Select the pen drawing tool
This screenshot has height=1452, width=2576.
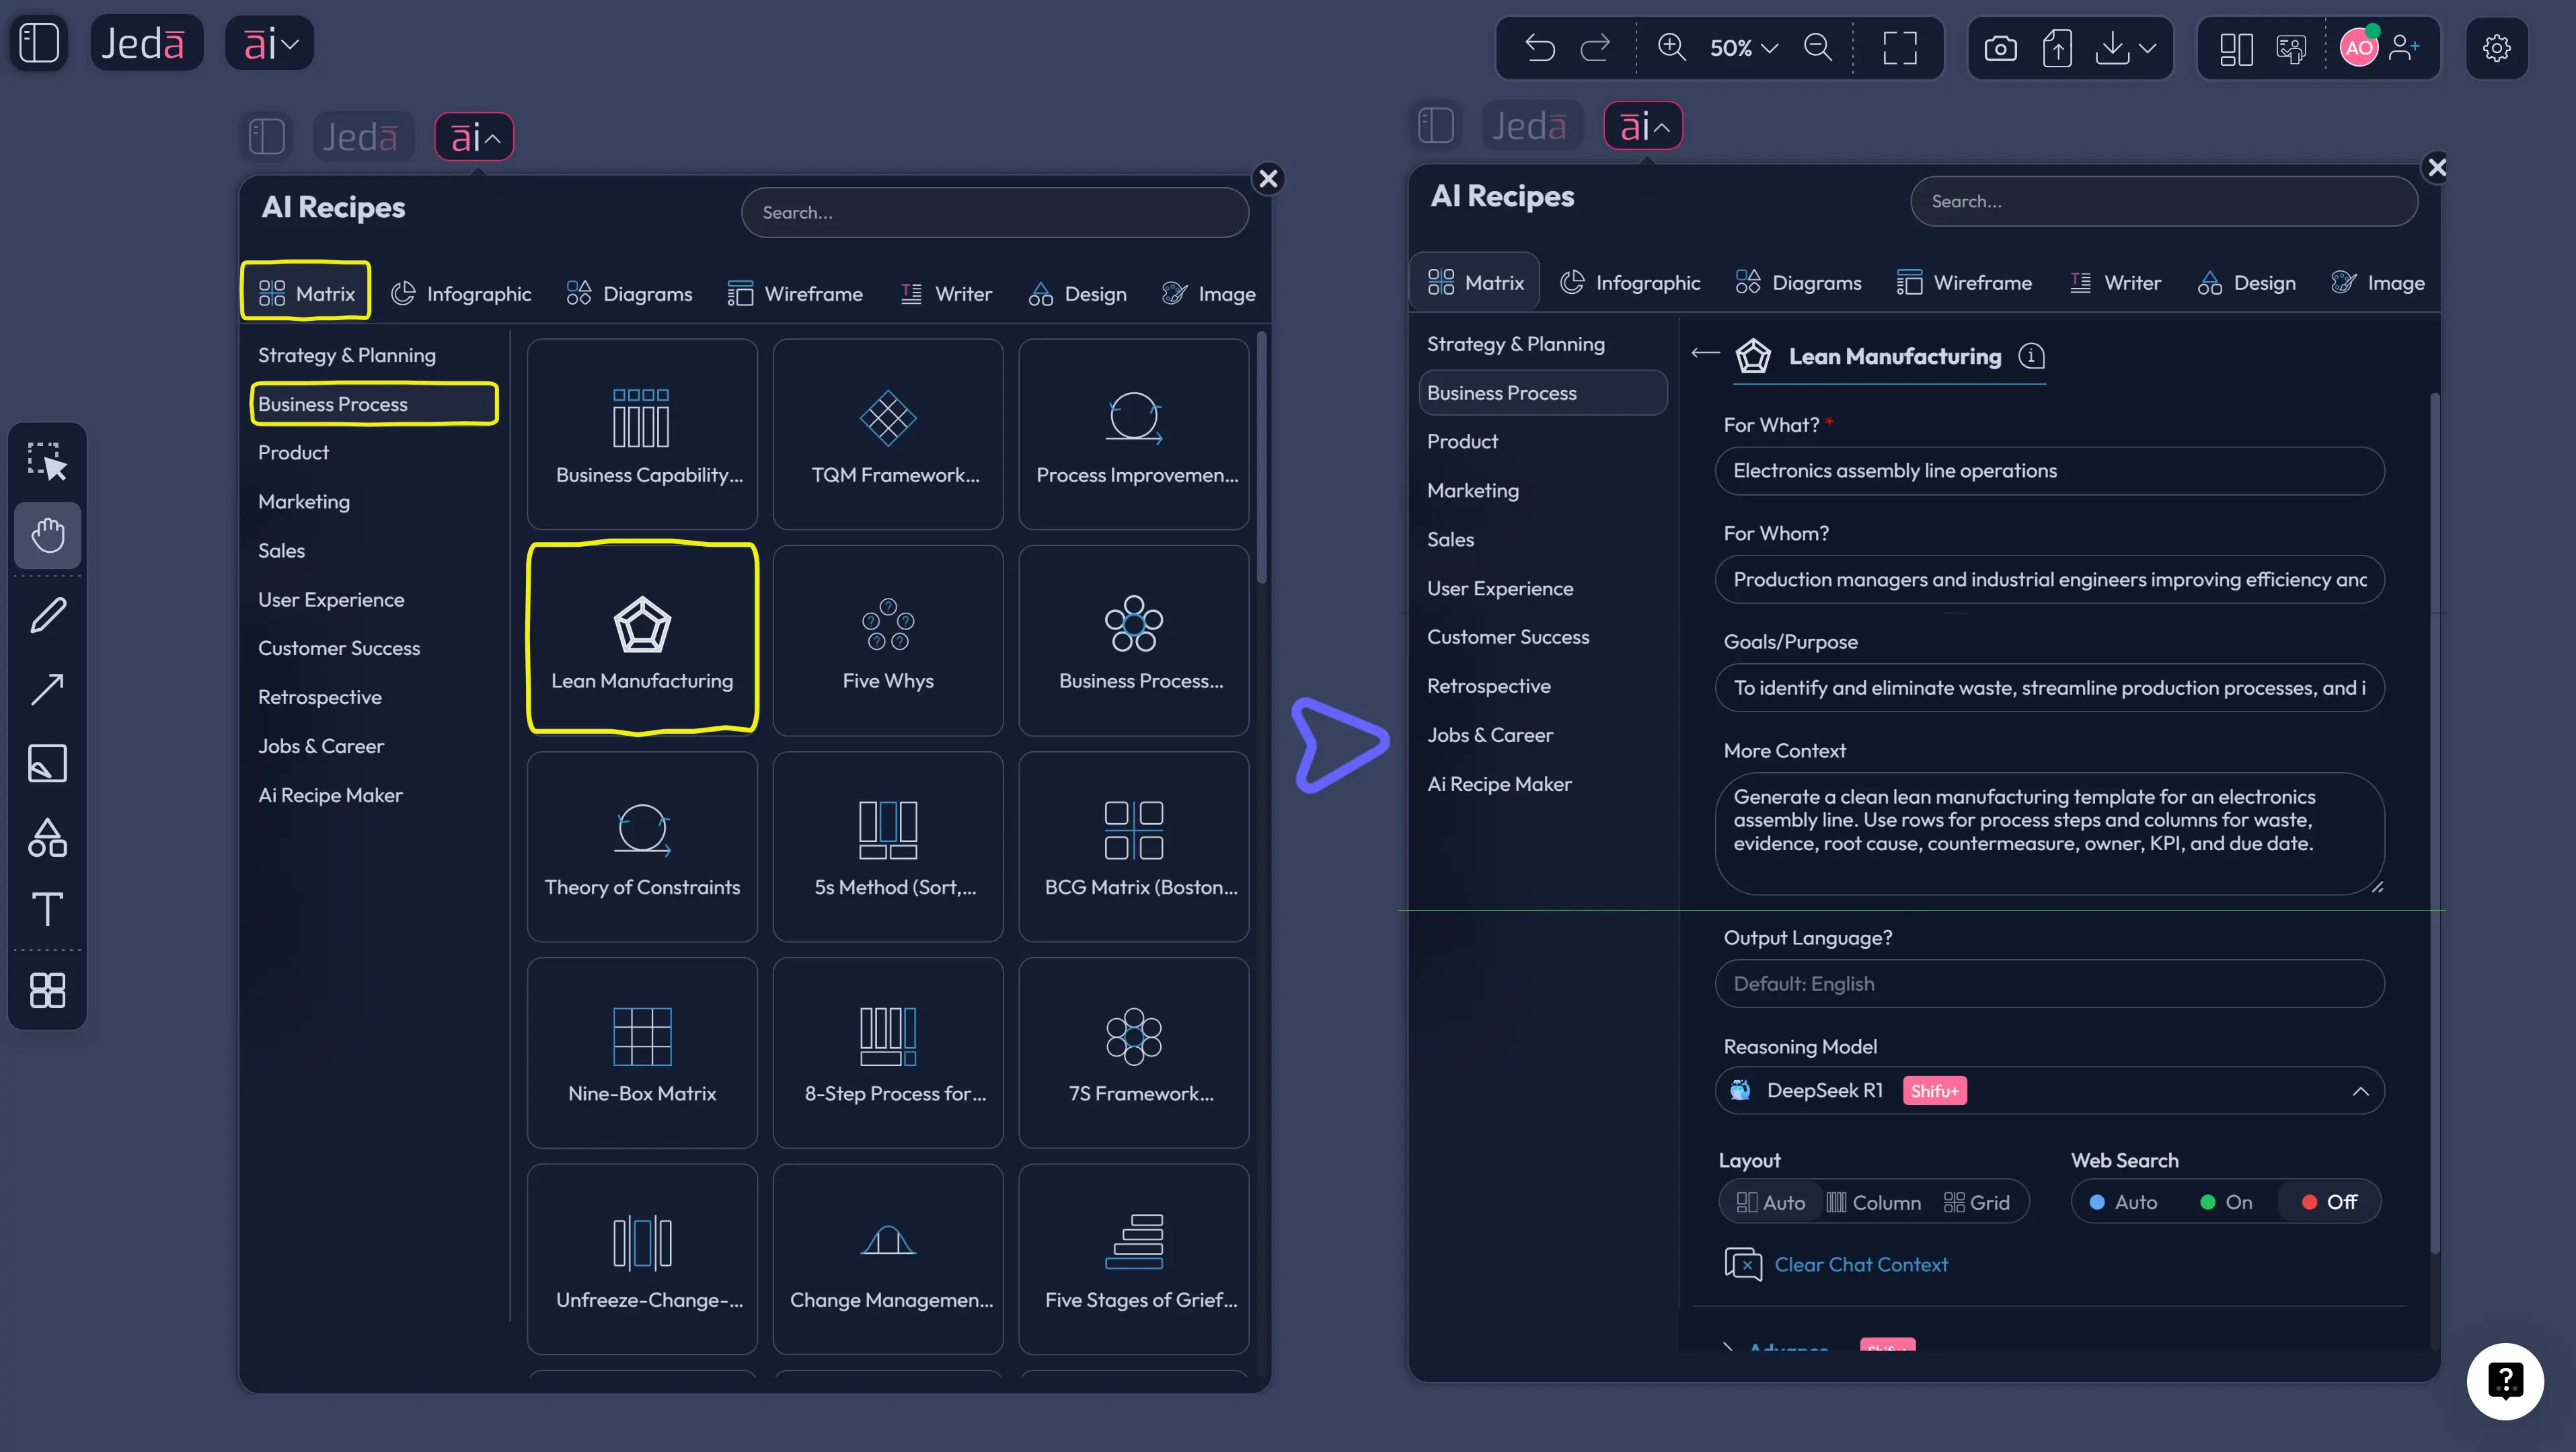[x=47, y=614]
